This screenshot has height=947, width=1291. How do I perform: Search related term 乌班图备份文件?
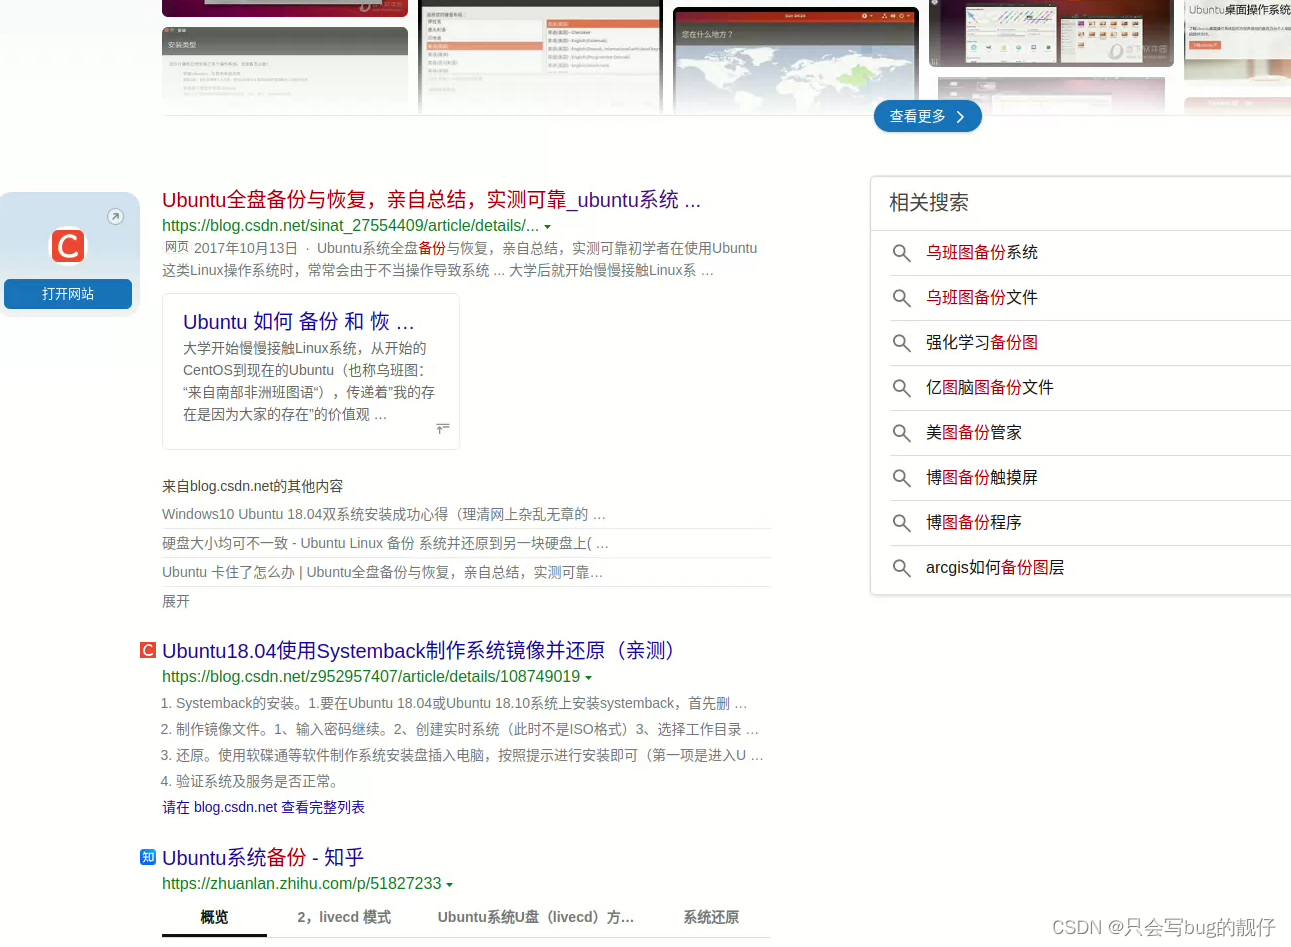(981, 297)
